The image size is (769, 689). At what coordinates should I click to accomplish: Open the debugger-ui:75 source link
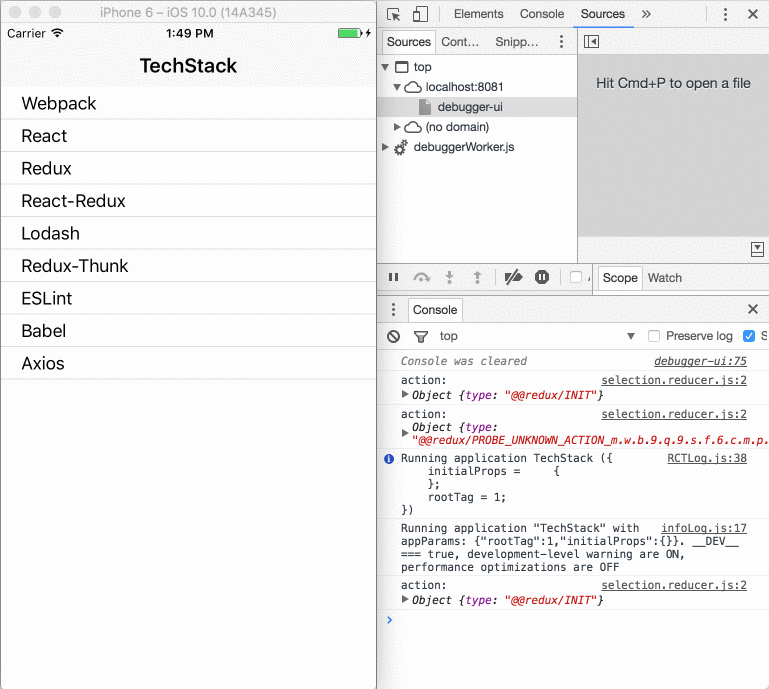pos(700,361)
